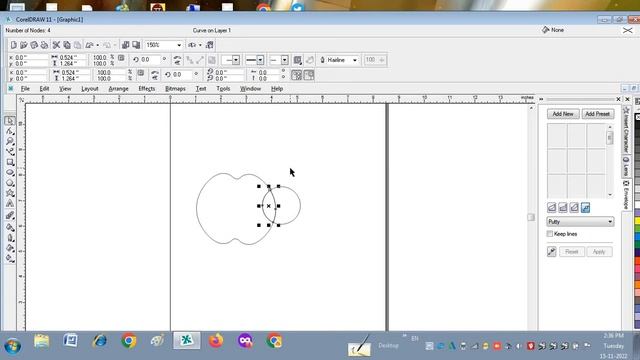The image size is (640, 360).
Task: Click the Save icon in toolbar
Action: tap(34, 45)
